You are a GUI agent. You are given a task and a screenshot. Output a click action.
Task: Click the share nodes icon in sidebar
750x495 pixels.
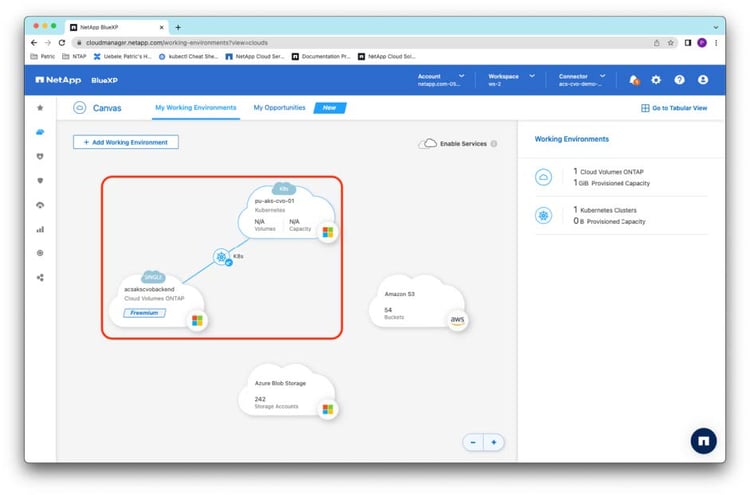pyautogui.click(x=40, y=277)
